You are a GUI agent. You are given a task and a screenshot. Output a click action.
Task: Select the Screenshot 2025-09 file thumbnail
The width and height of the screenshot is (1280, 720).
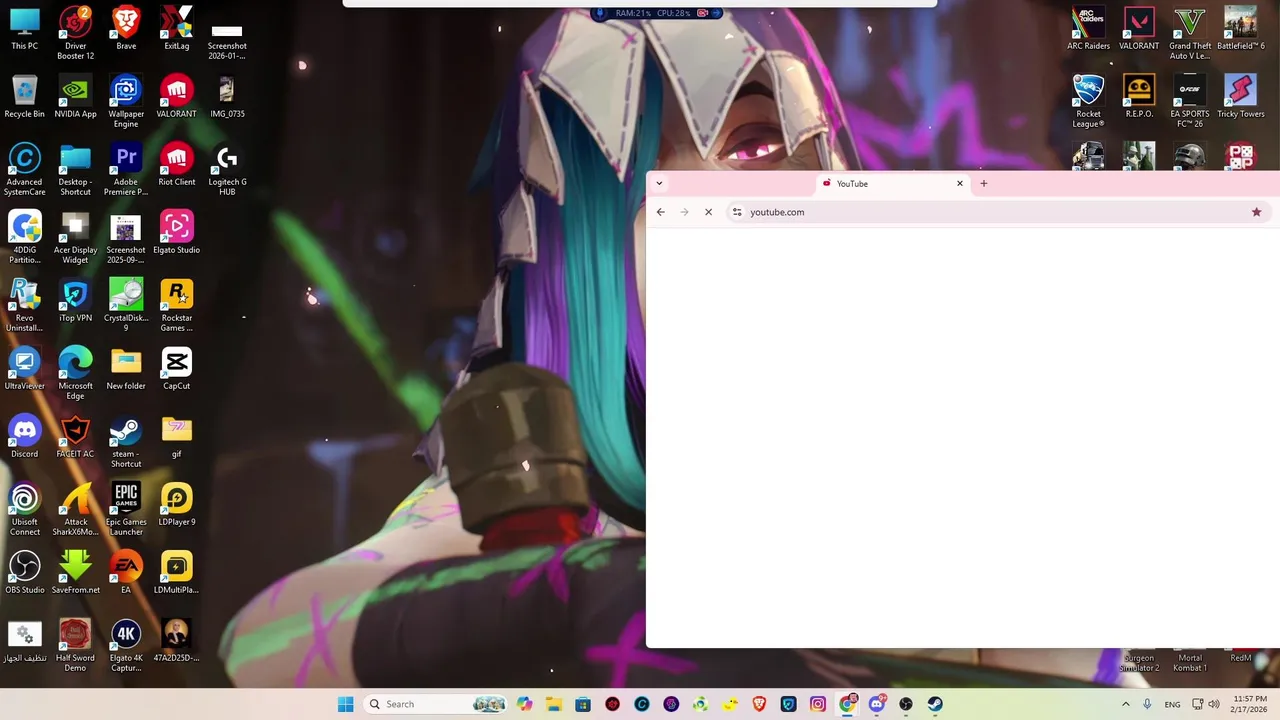(x=126, y=236)
